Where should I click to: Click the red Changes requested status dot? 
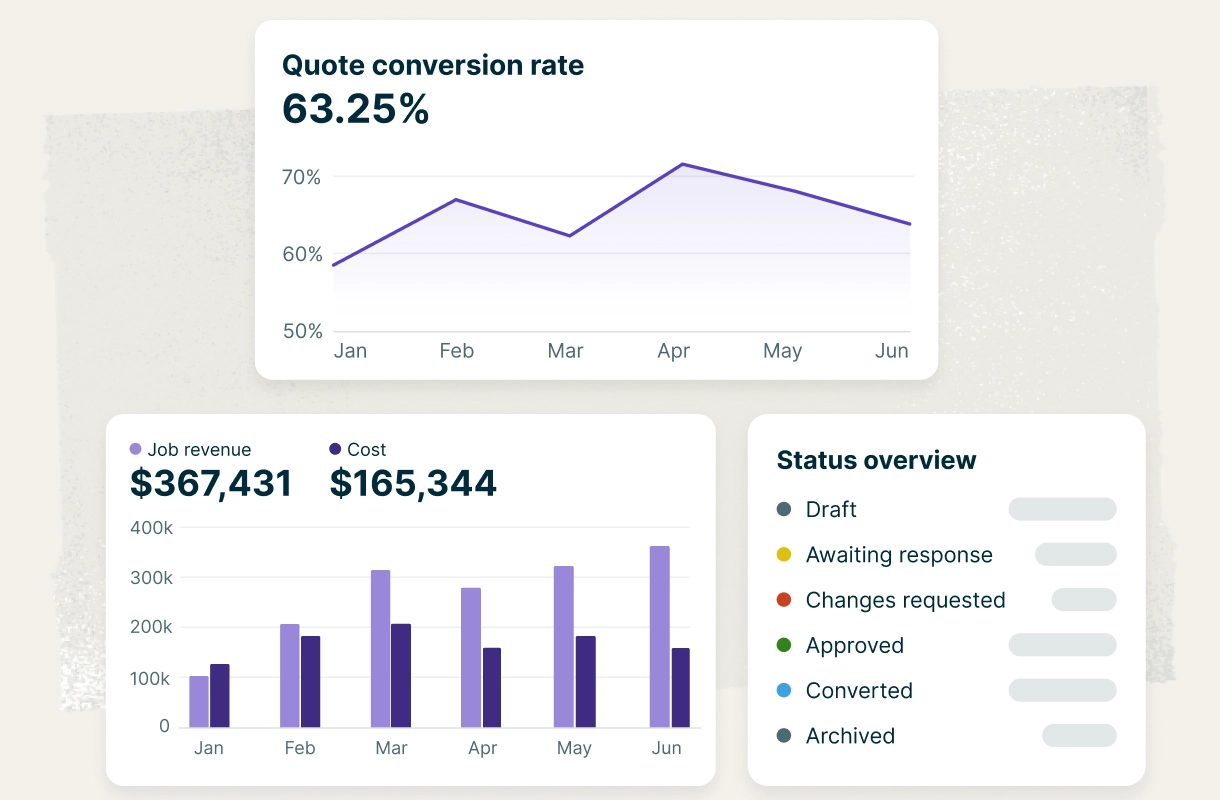tap(784, 600)
